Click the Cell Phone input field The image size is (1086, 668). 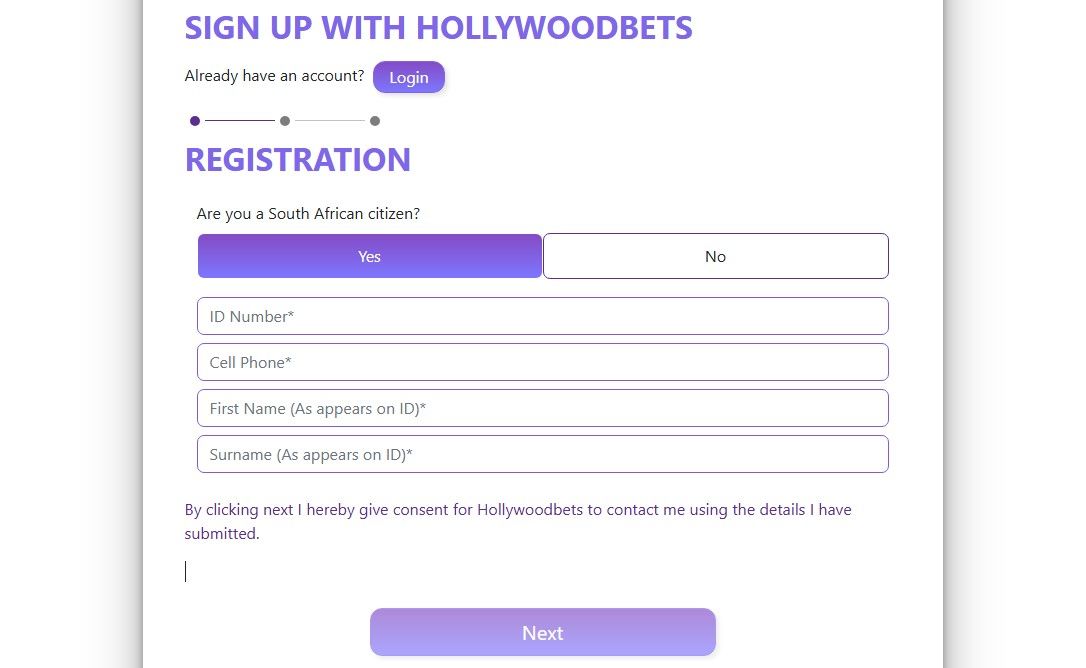point(543,362)
